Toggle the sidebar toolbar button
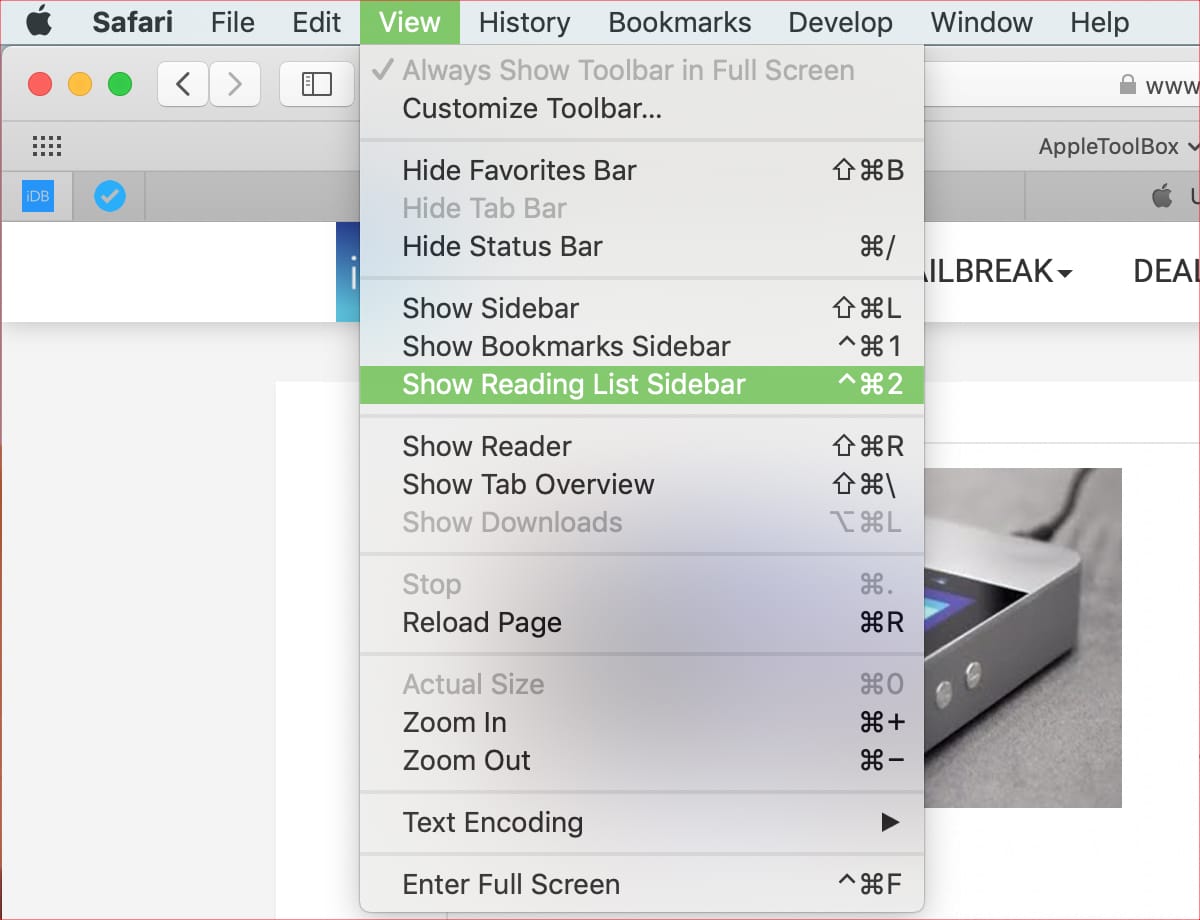The width and height of the screenshot is (1200, 920). click(x=317, y=84)
